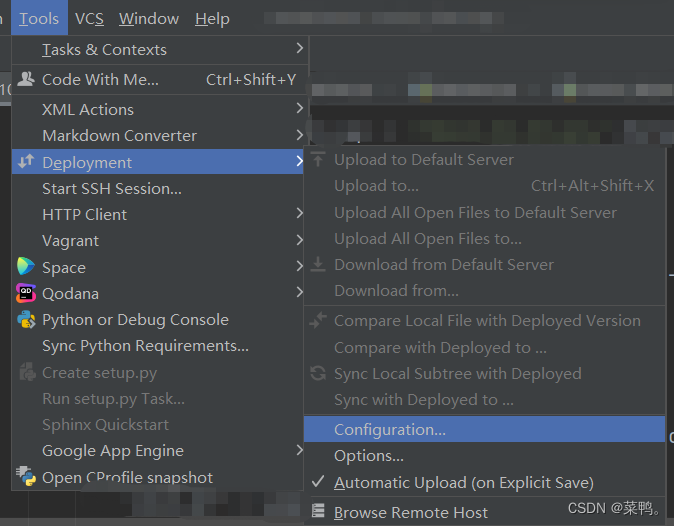Screen dimensions: 674x526
Task: Expand the HTTP Client submenu arrow
Action: [x=300, y=213]
